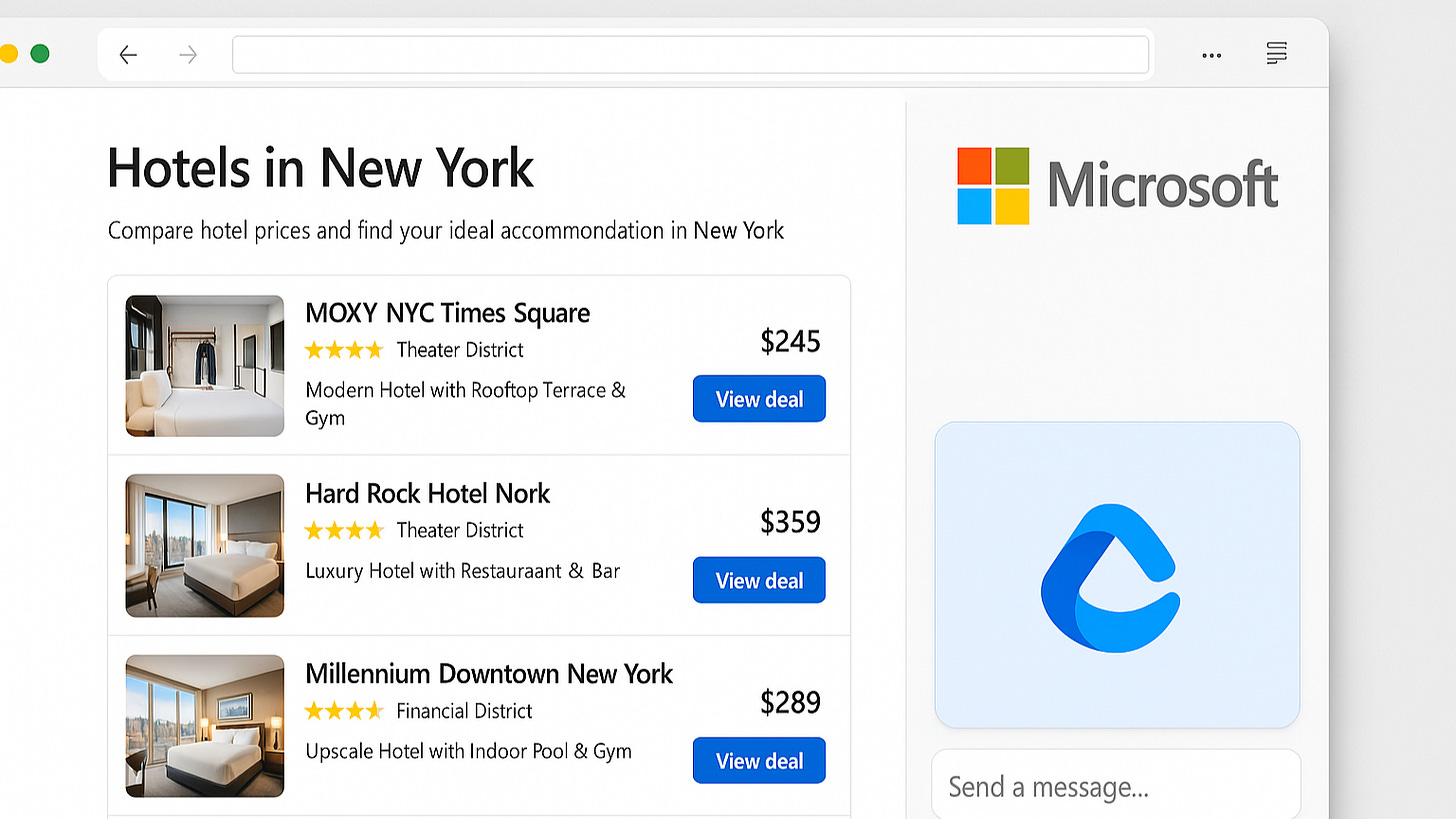
Task: Click the yellow window button
Action: point(8,54)
